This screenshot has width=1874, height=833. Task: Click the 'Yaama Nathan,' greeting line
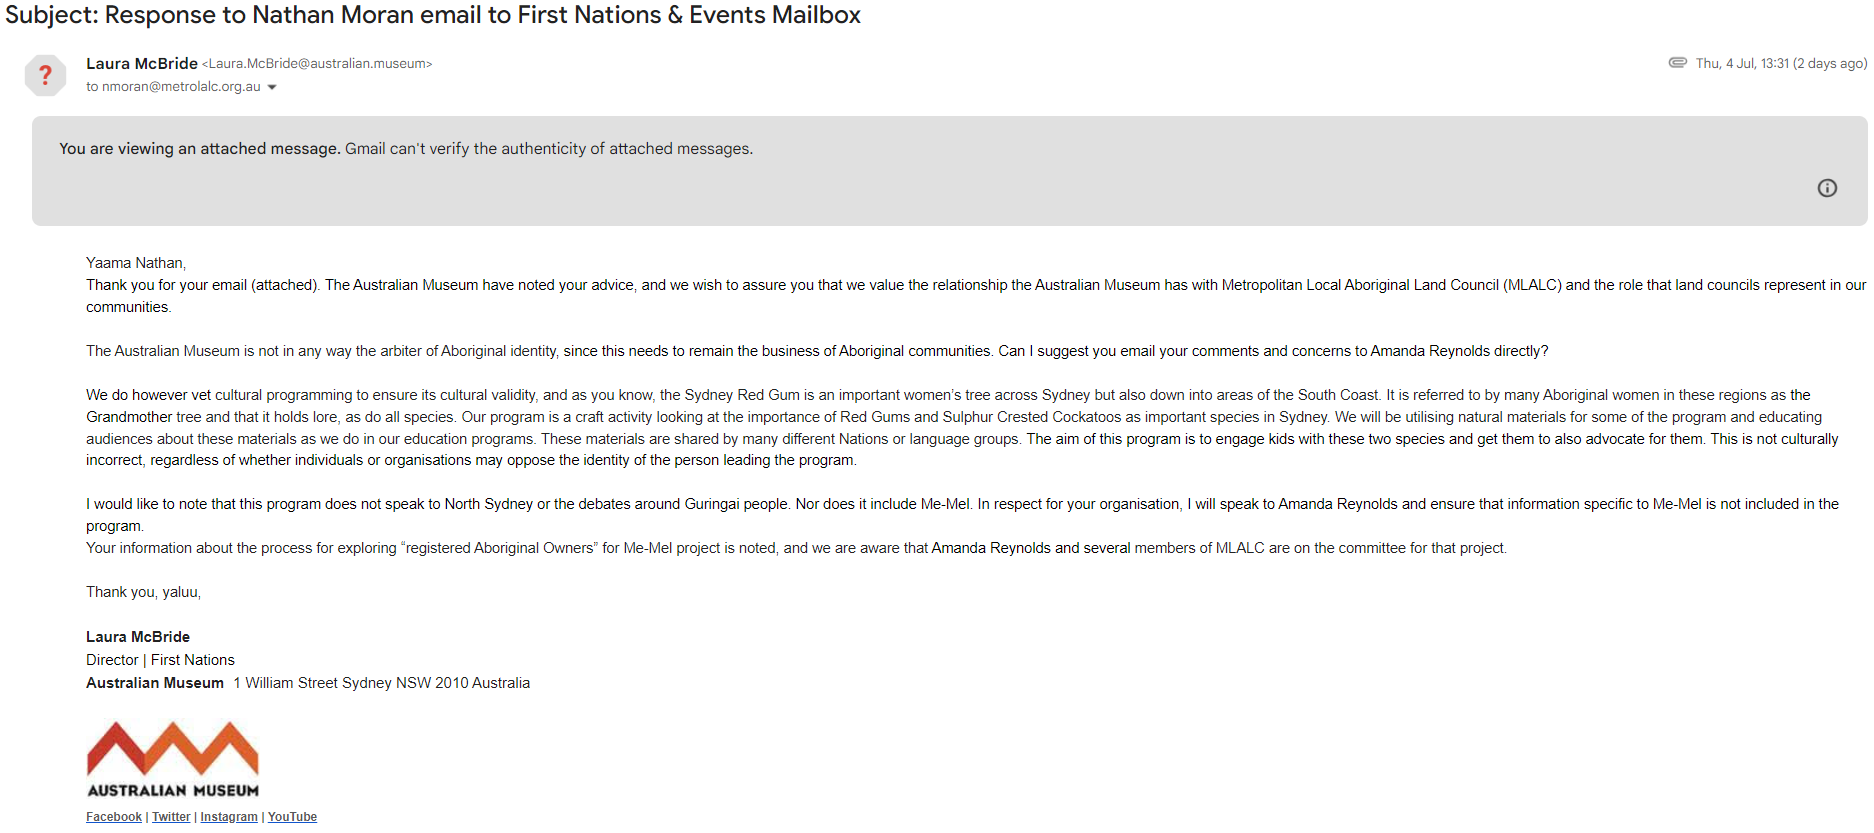coord(136,263)
